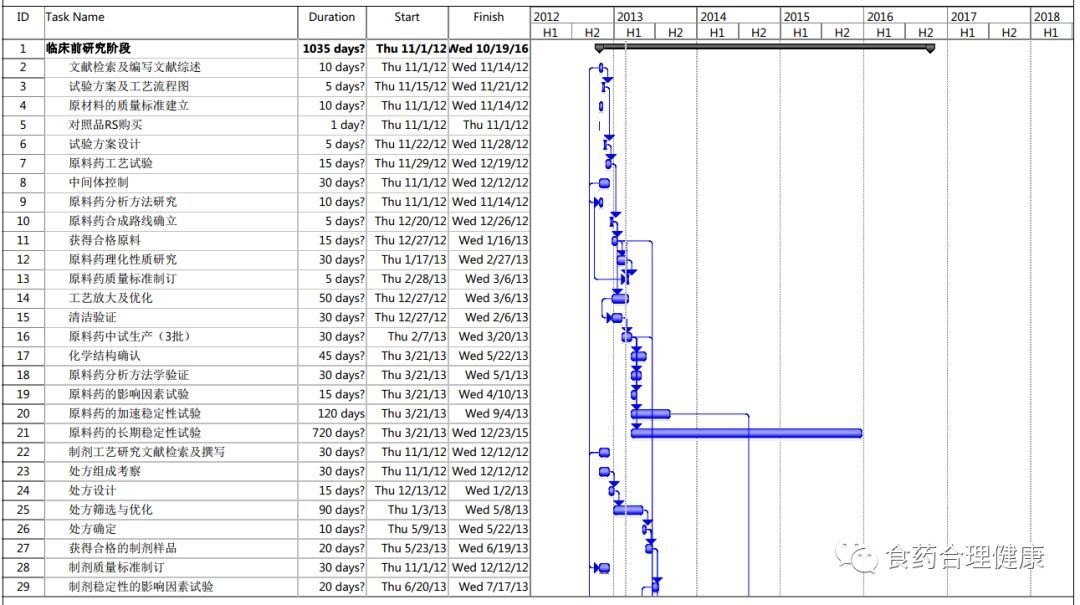Click the 1 day? duration cell

click(x=348, y=125)
